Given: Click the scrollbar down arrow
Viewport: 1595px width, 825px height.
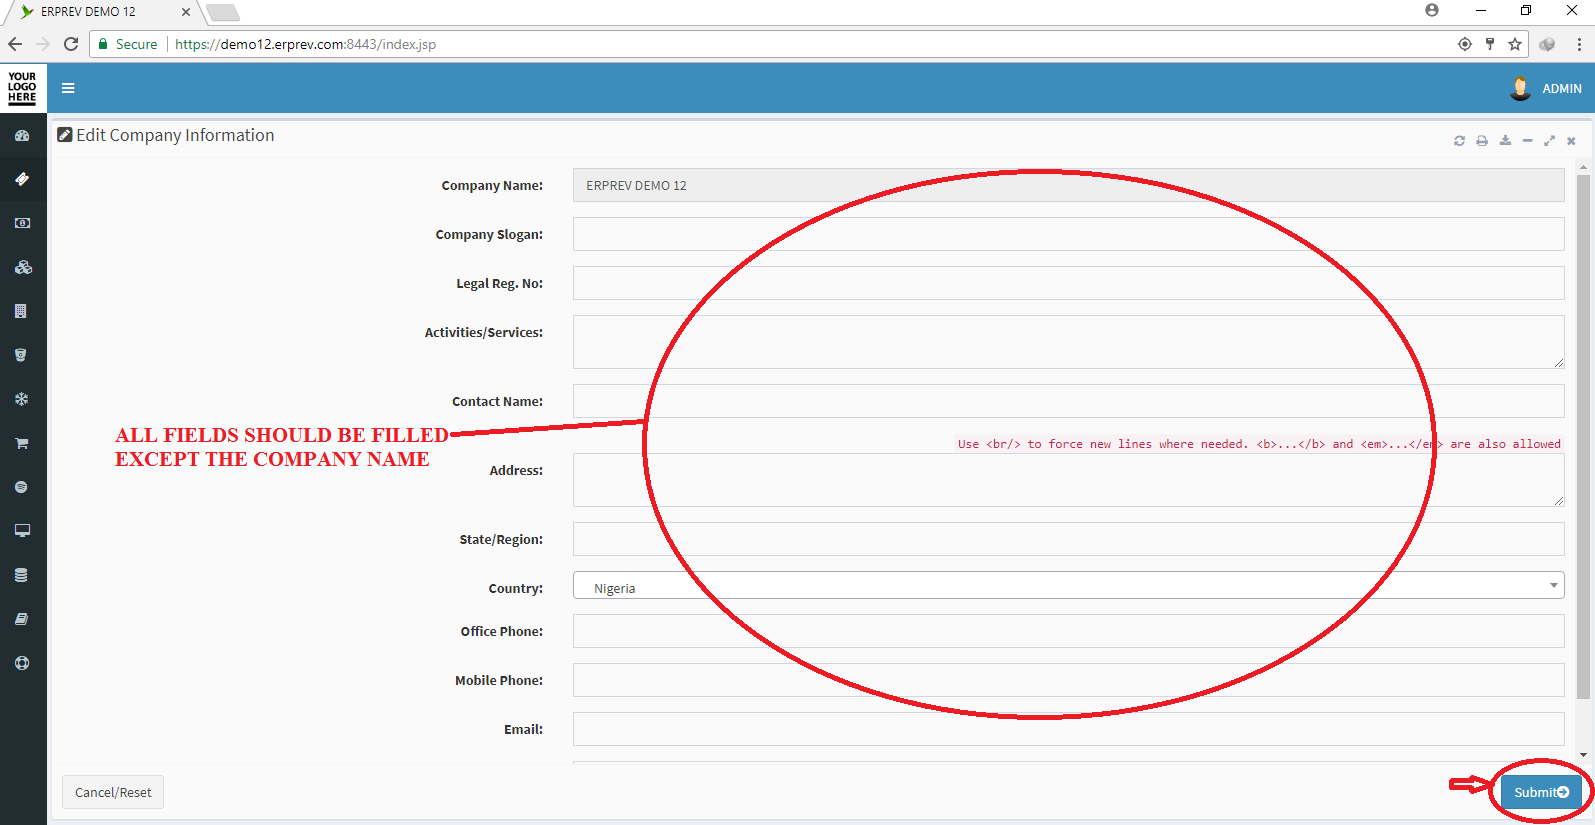Looking at the screenshot, I should [1583, 755].
